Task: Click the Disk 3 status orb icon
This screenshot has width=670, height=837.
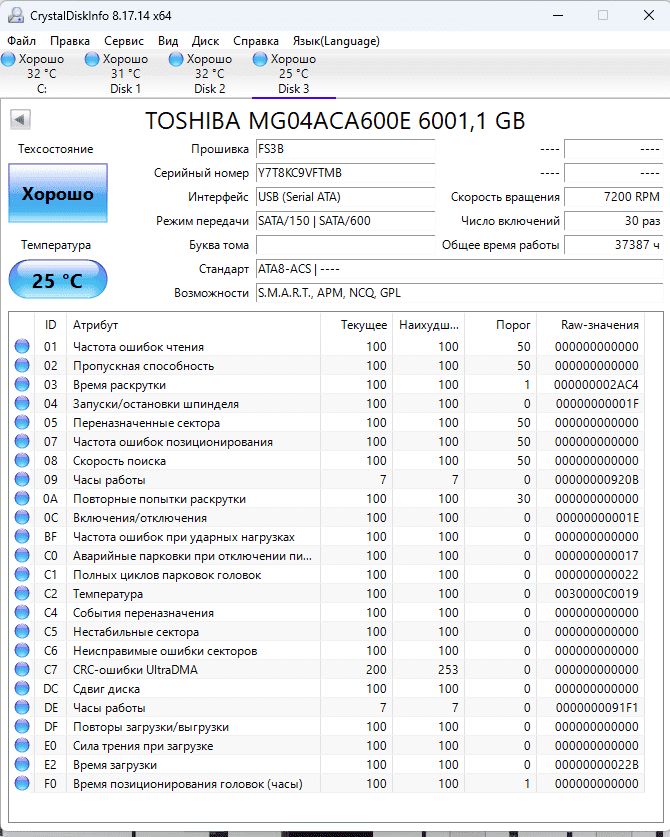Action: click(x=260, y=60)
